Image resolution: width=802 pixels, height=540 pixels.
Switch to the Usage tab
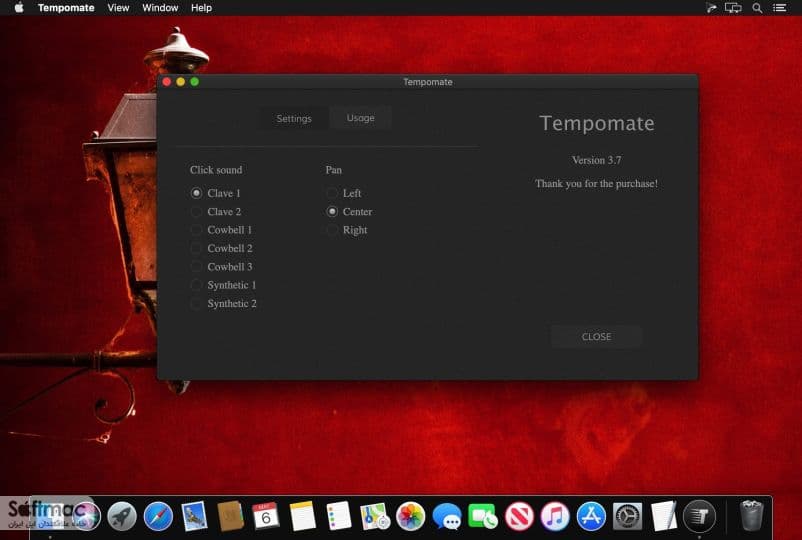click(361, 118)
